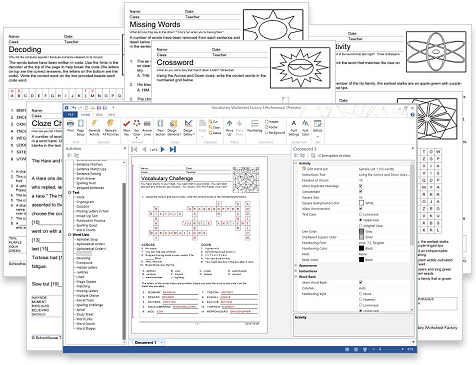Select the Lowercase Text Case radio button
This screenshot has width=476, height=365.
click(x=361, y=214)
